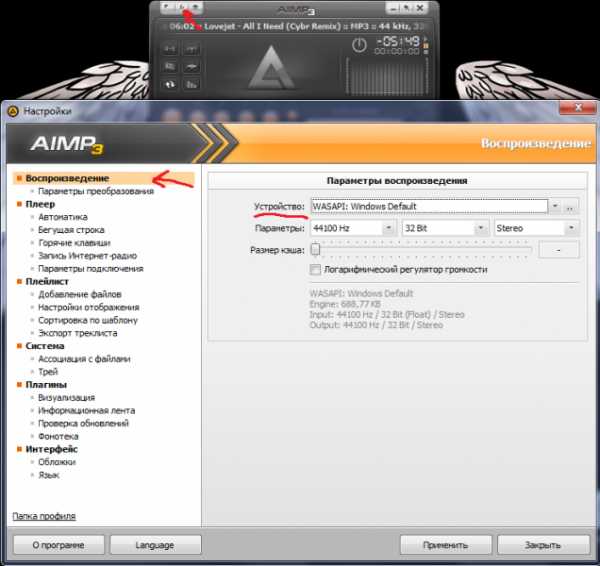600x566 pixels.
Task: Open the Обложки settings page
Action: tap(57, 462)
